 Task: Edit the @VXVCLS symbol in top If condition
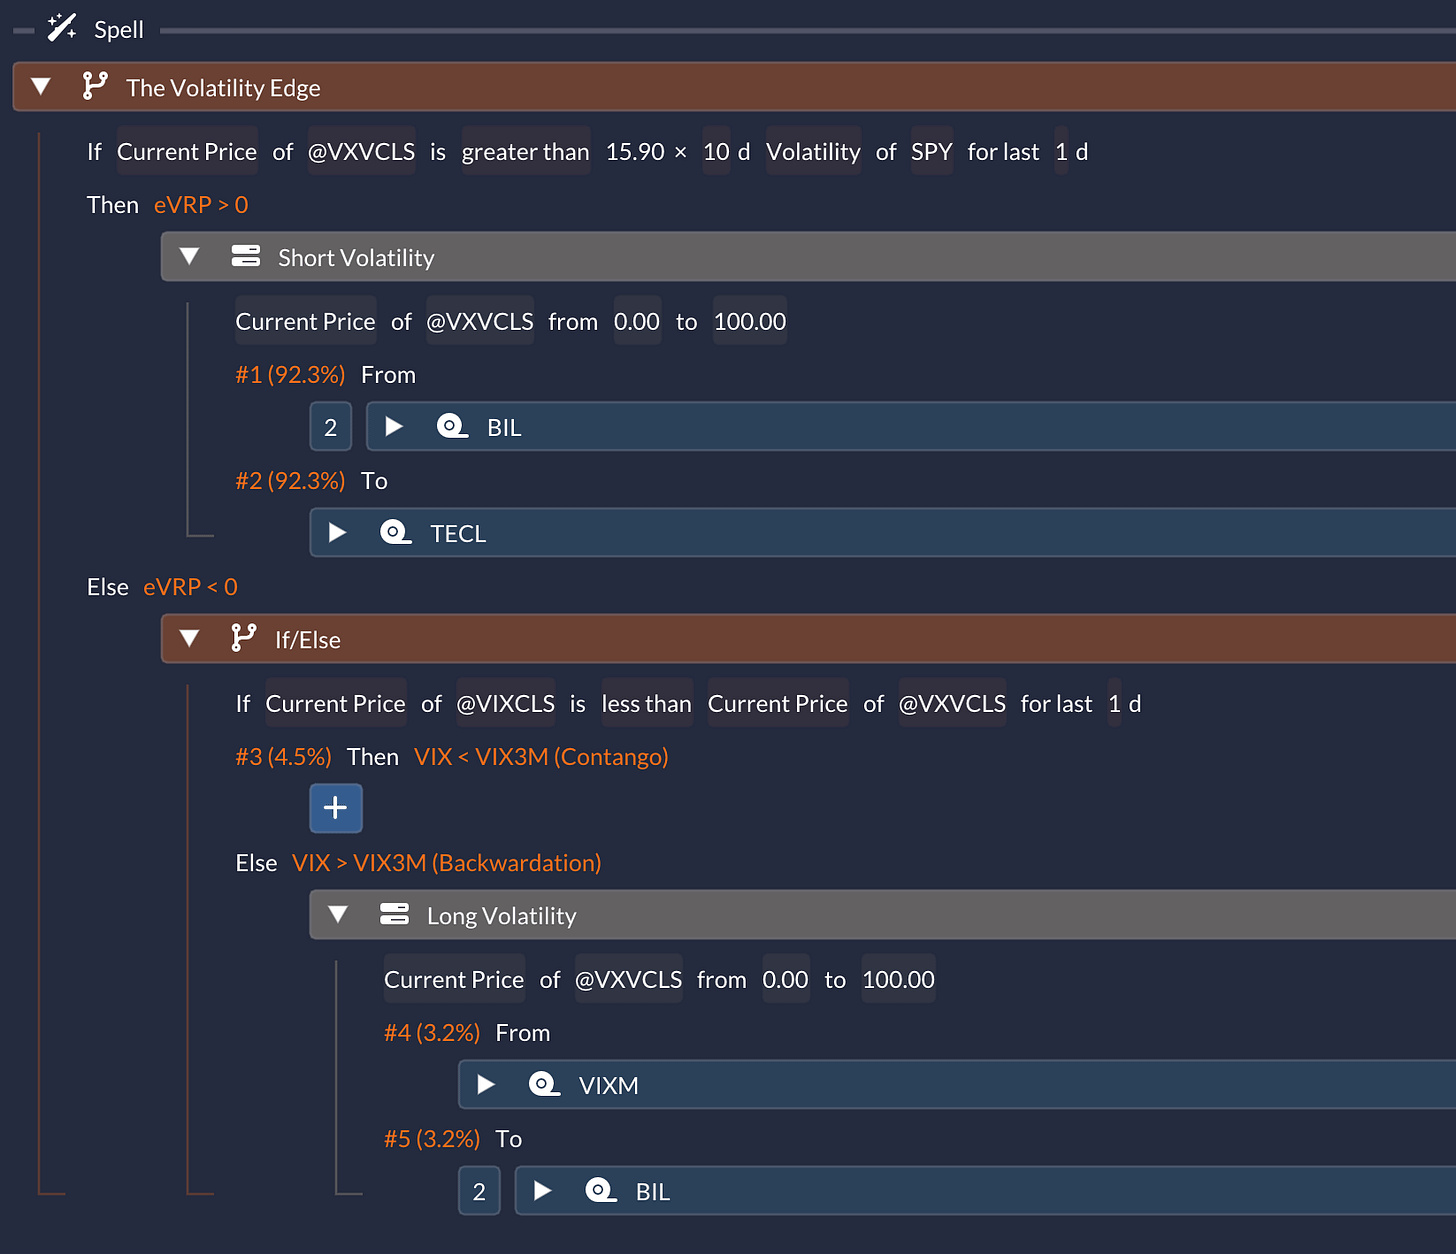pos(361,152)
